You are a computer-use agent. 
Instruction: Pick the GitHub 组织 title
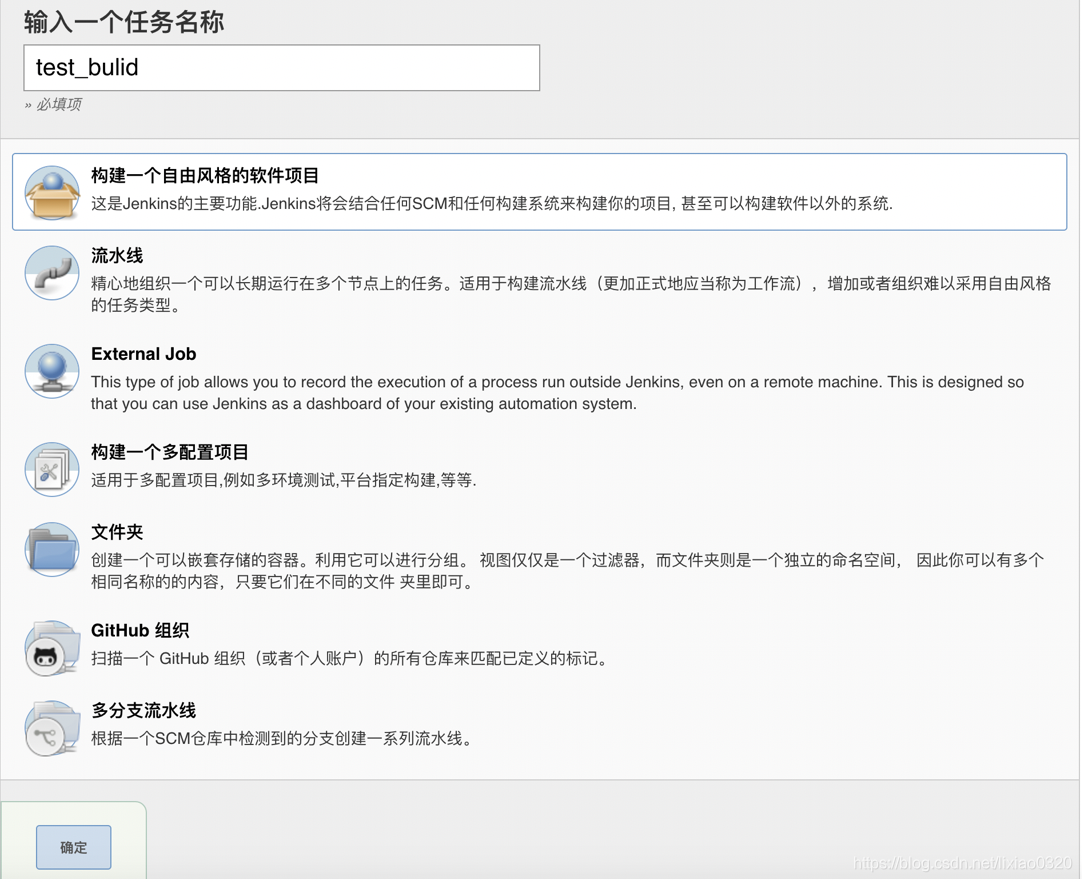coord(140,630)
